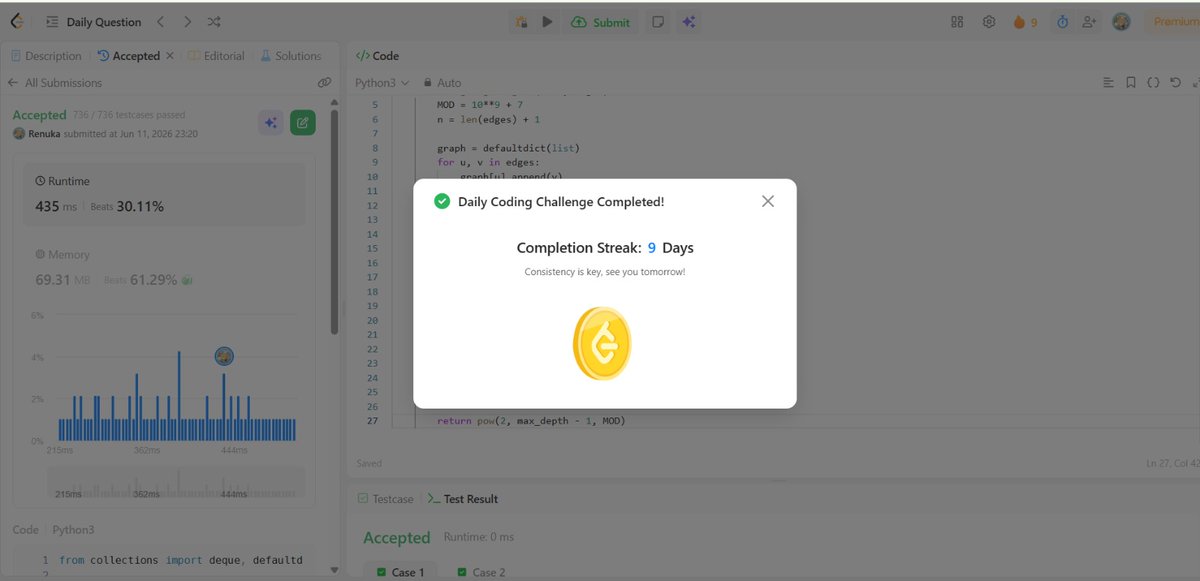Open the Daily Question problem list

pyautogui.click(x=92, y=22)
